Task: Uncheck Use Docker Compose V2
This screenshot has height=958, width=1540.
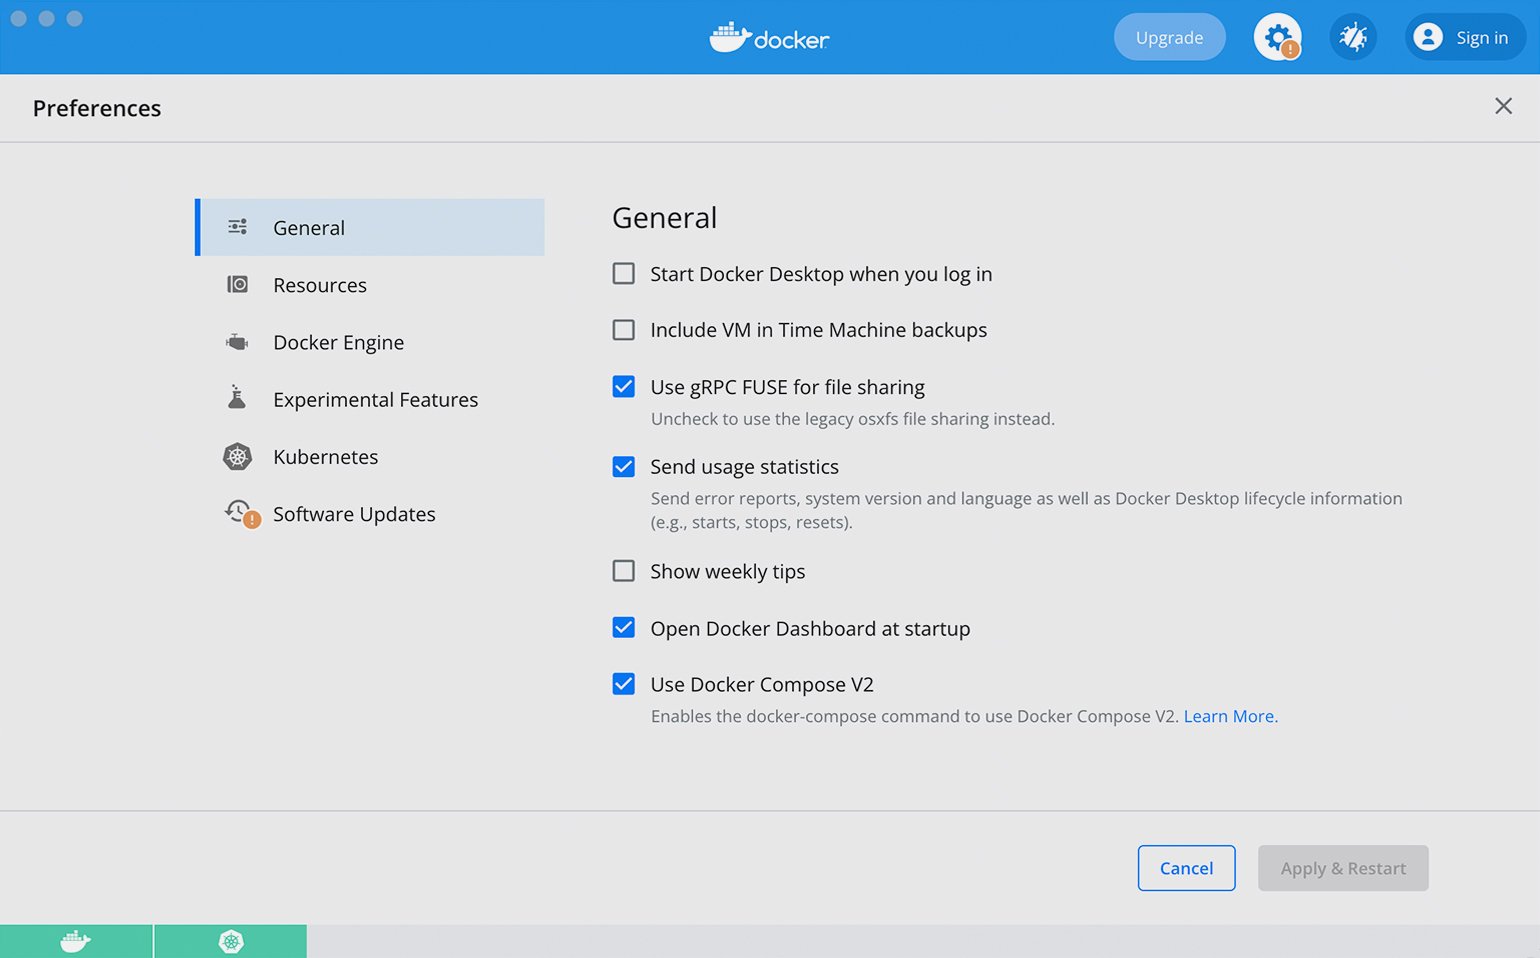Action: (x=623, y=684)
